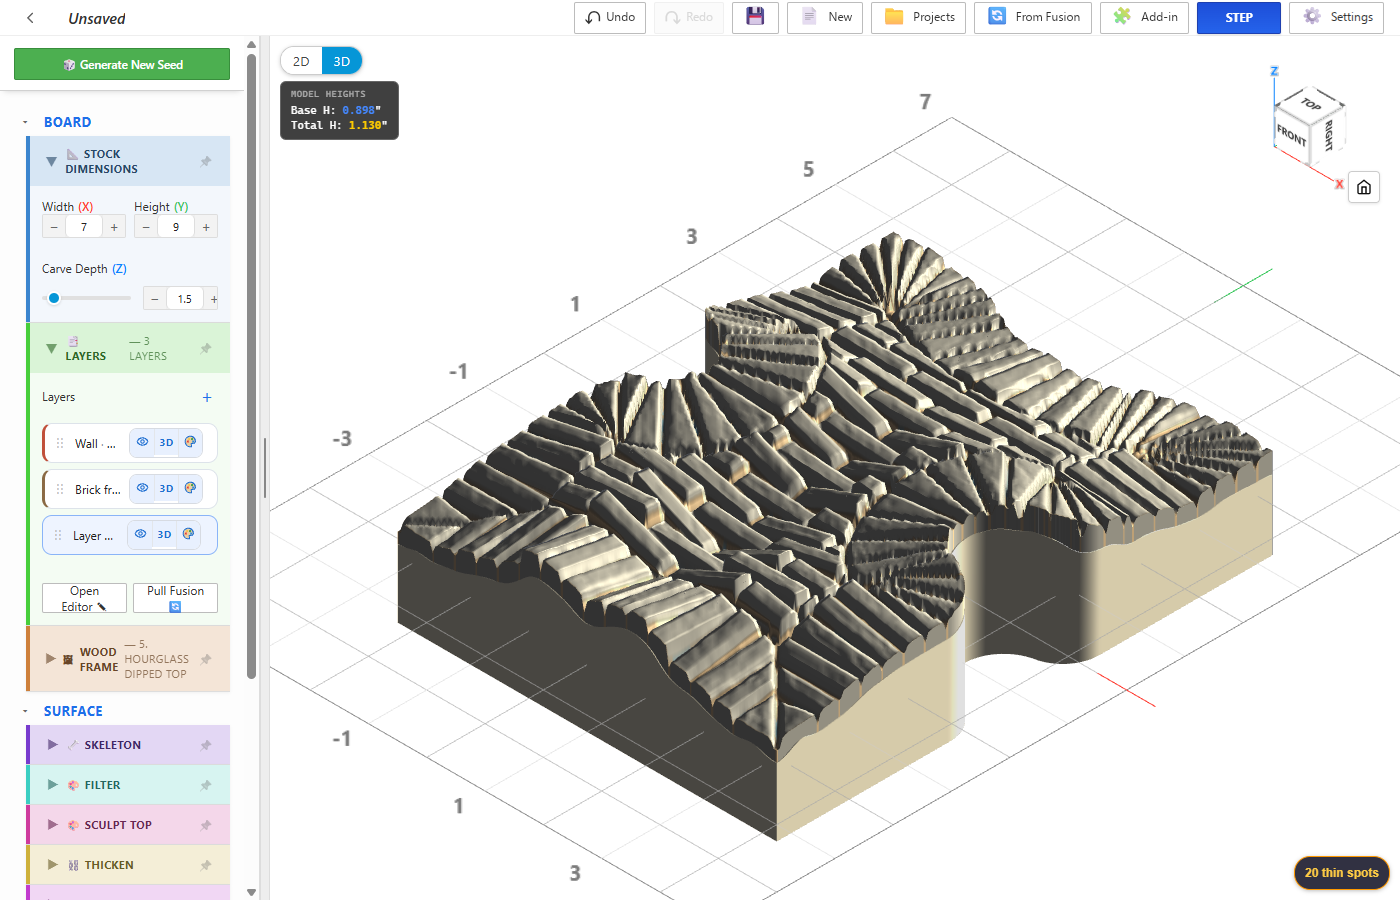Toggle 3D on the selected Layer row
The width and height of the screenshot is (1400, 900).
click(x=164, y=534)
